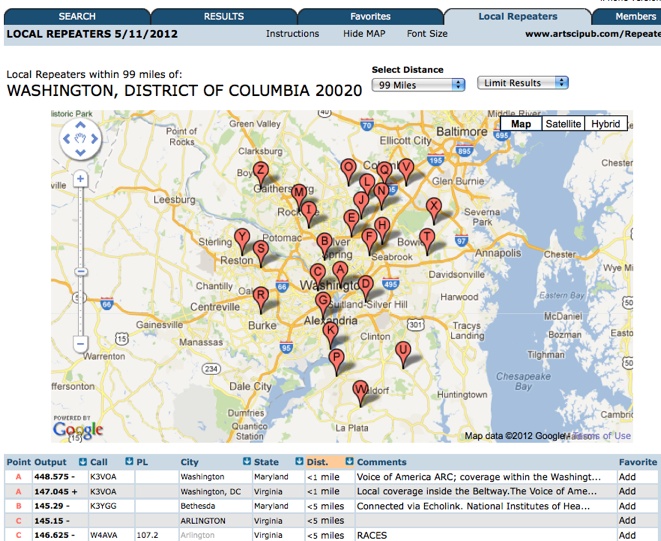
Task: Zoom in with the plus button
Action: (81, 179)
